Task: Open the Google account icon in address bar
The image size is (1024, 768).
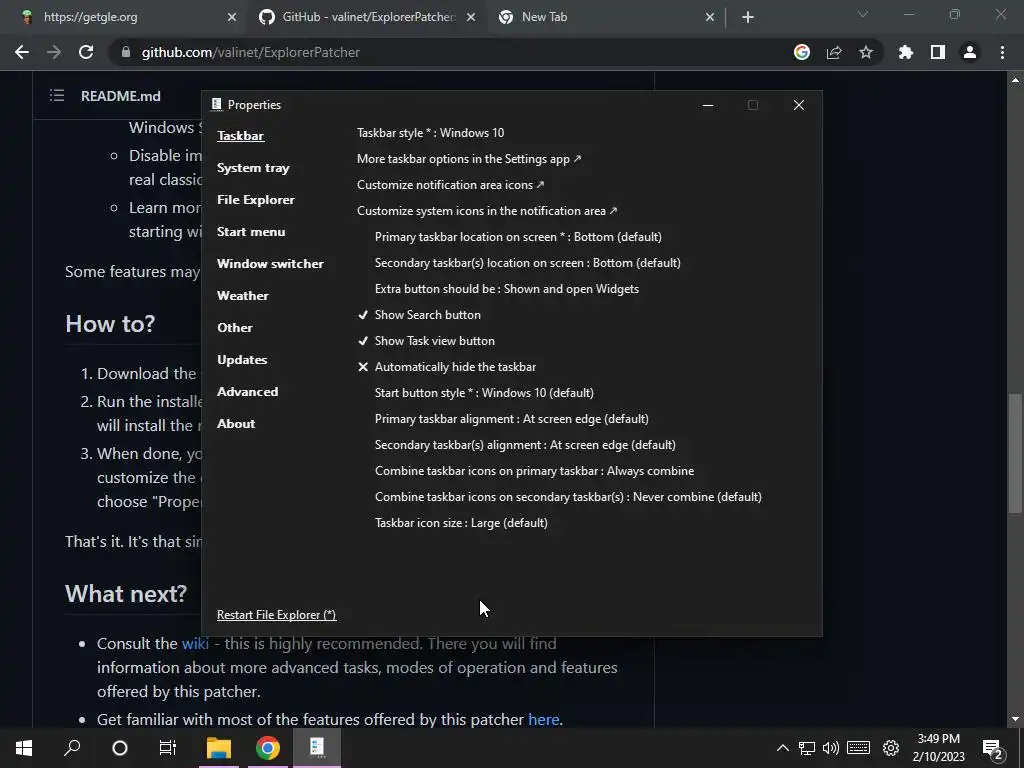Action: point(802,52)
